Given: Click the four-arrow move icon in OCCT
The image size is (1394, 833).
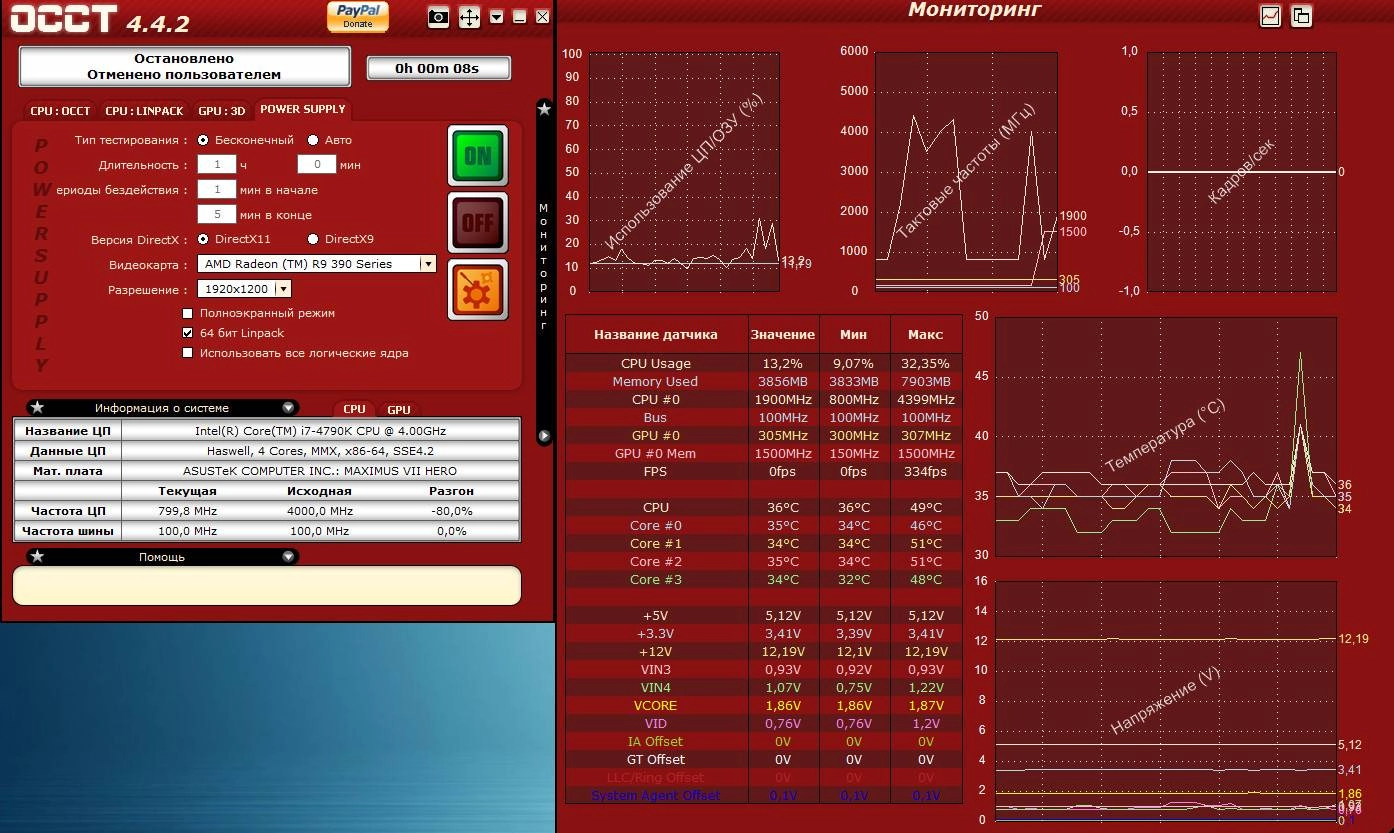Looking at the screenshot, I should tap(469, 17).
